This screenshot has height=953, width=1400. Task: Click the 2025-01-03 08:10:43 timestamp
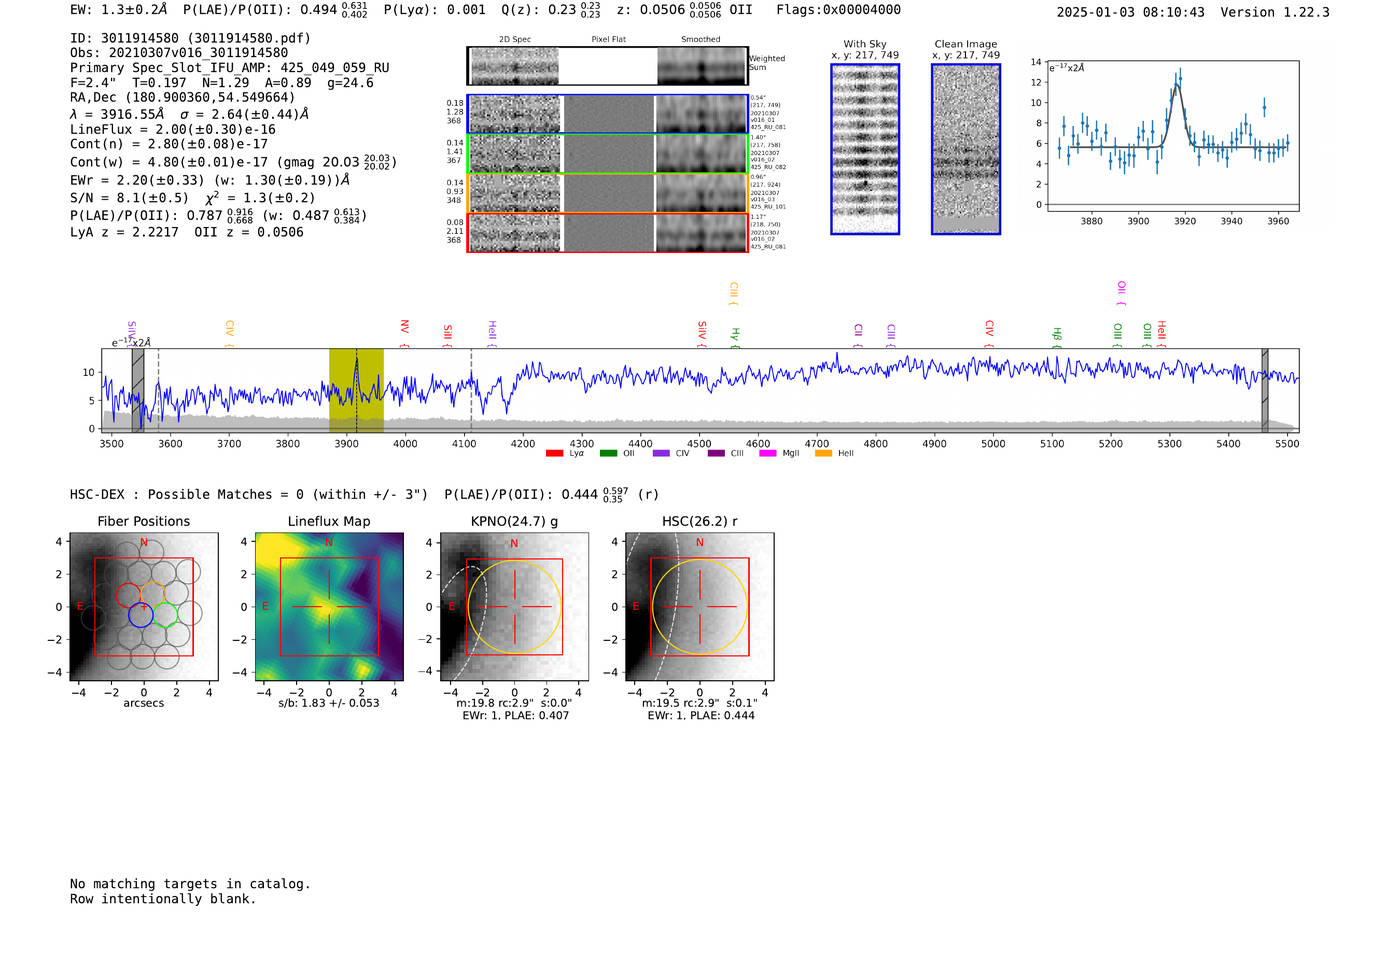click(x=1130, y=12)
